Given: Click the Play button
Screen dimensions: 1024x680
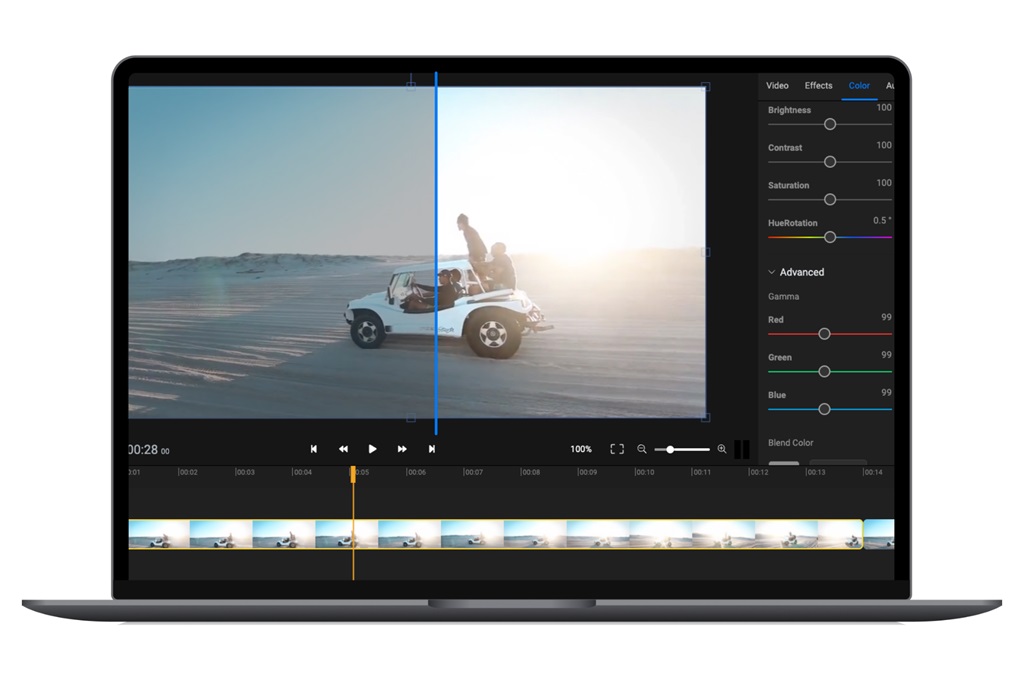Looking at the screenshot, I should click(x=372, y=449).
